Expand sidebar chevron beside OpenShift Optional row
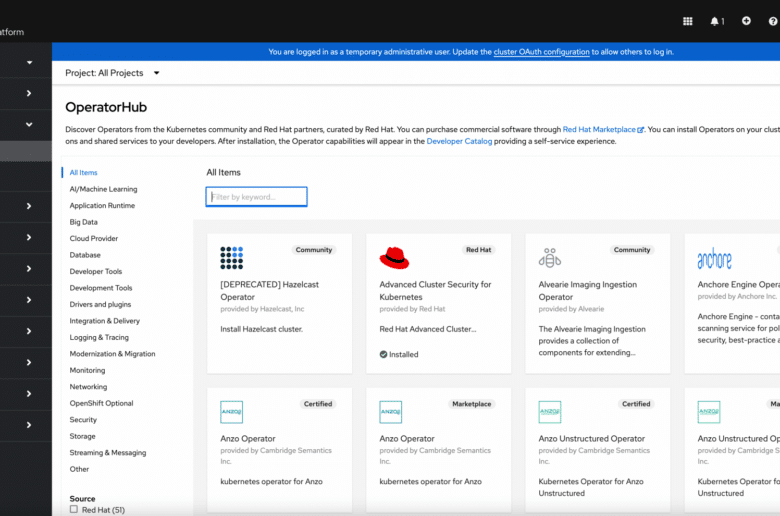 tap(29, 394)
